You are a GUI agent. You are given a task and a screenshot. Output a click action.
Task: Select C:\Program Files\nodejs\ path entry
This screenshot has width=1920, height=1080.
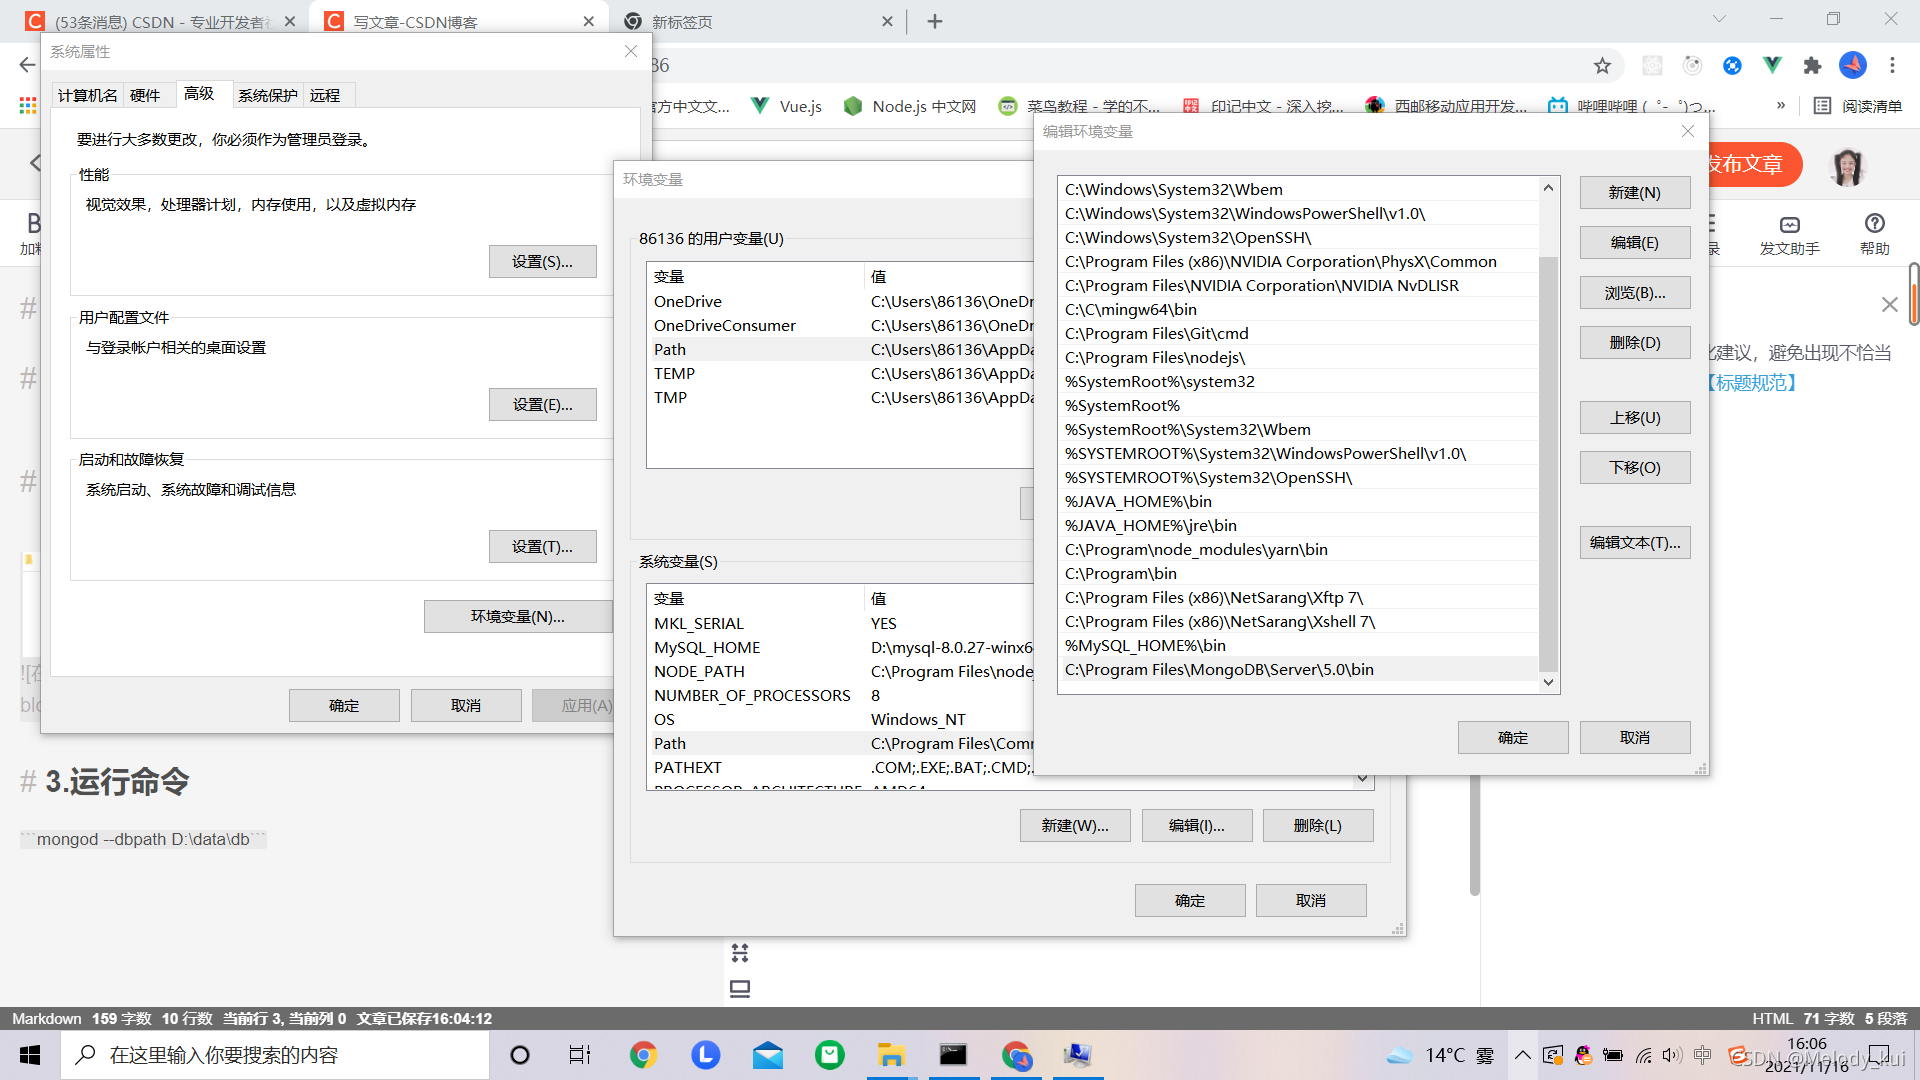(x=1298, y=358)
